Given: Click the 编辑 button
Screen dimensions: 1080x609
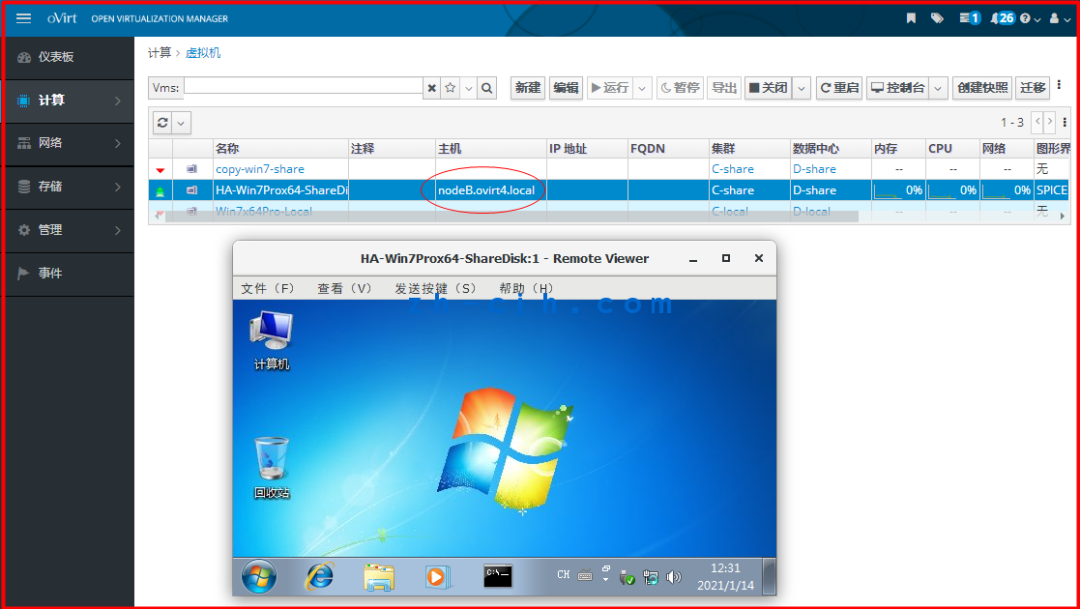Looking at the screenshot, I should [566, 88].
